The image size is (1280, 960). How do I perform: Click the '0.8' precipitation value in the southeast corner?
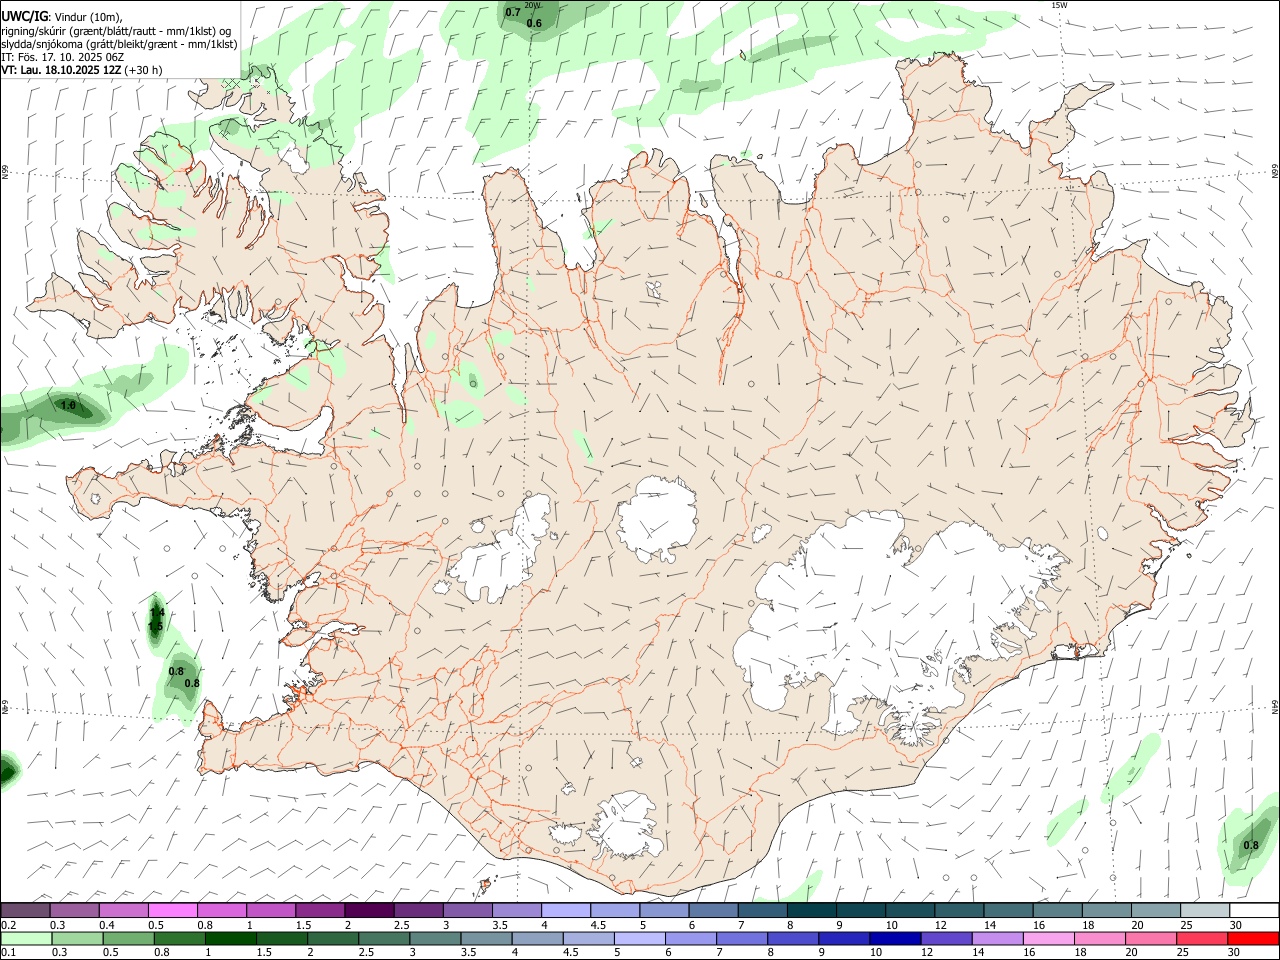pos(1251,846)
